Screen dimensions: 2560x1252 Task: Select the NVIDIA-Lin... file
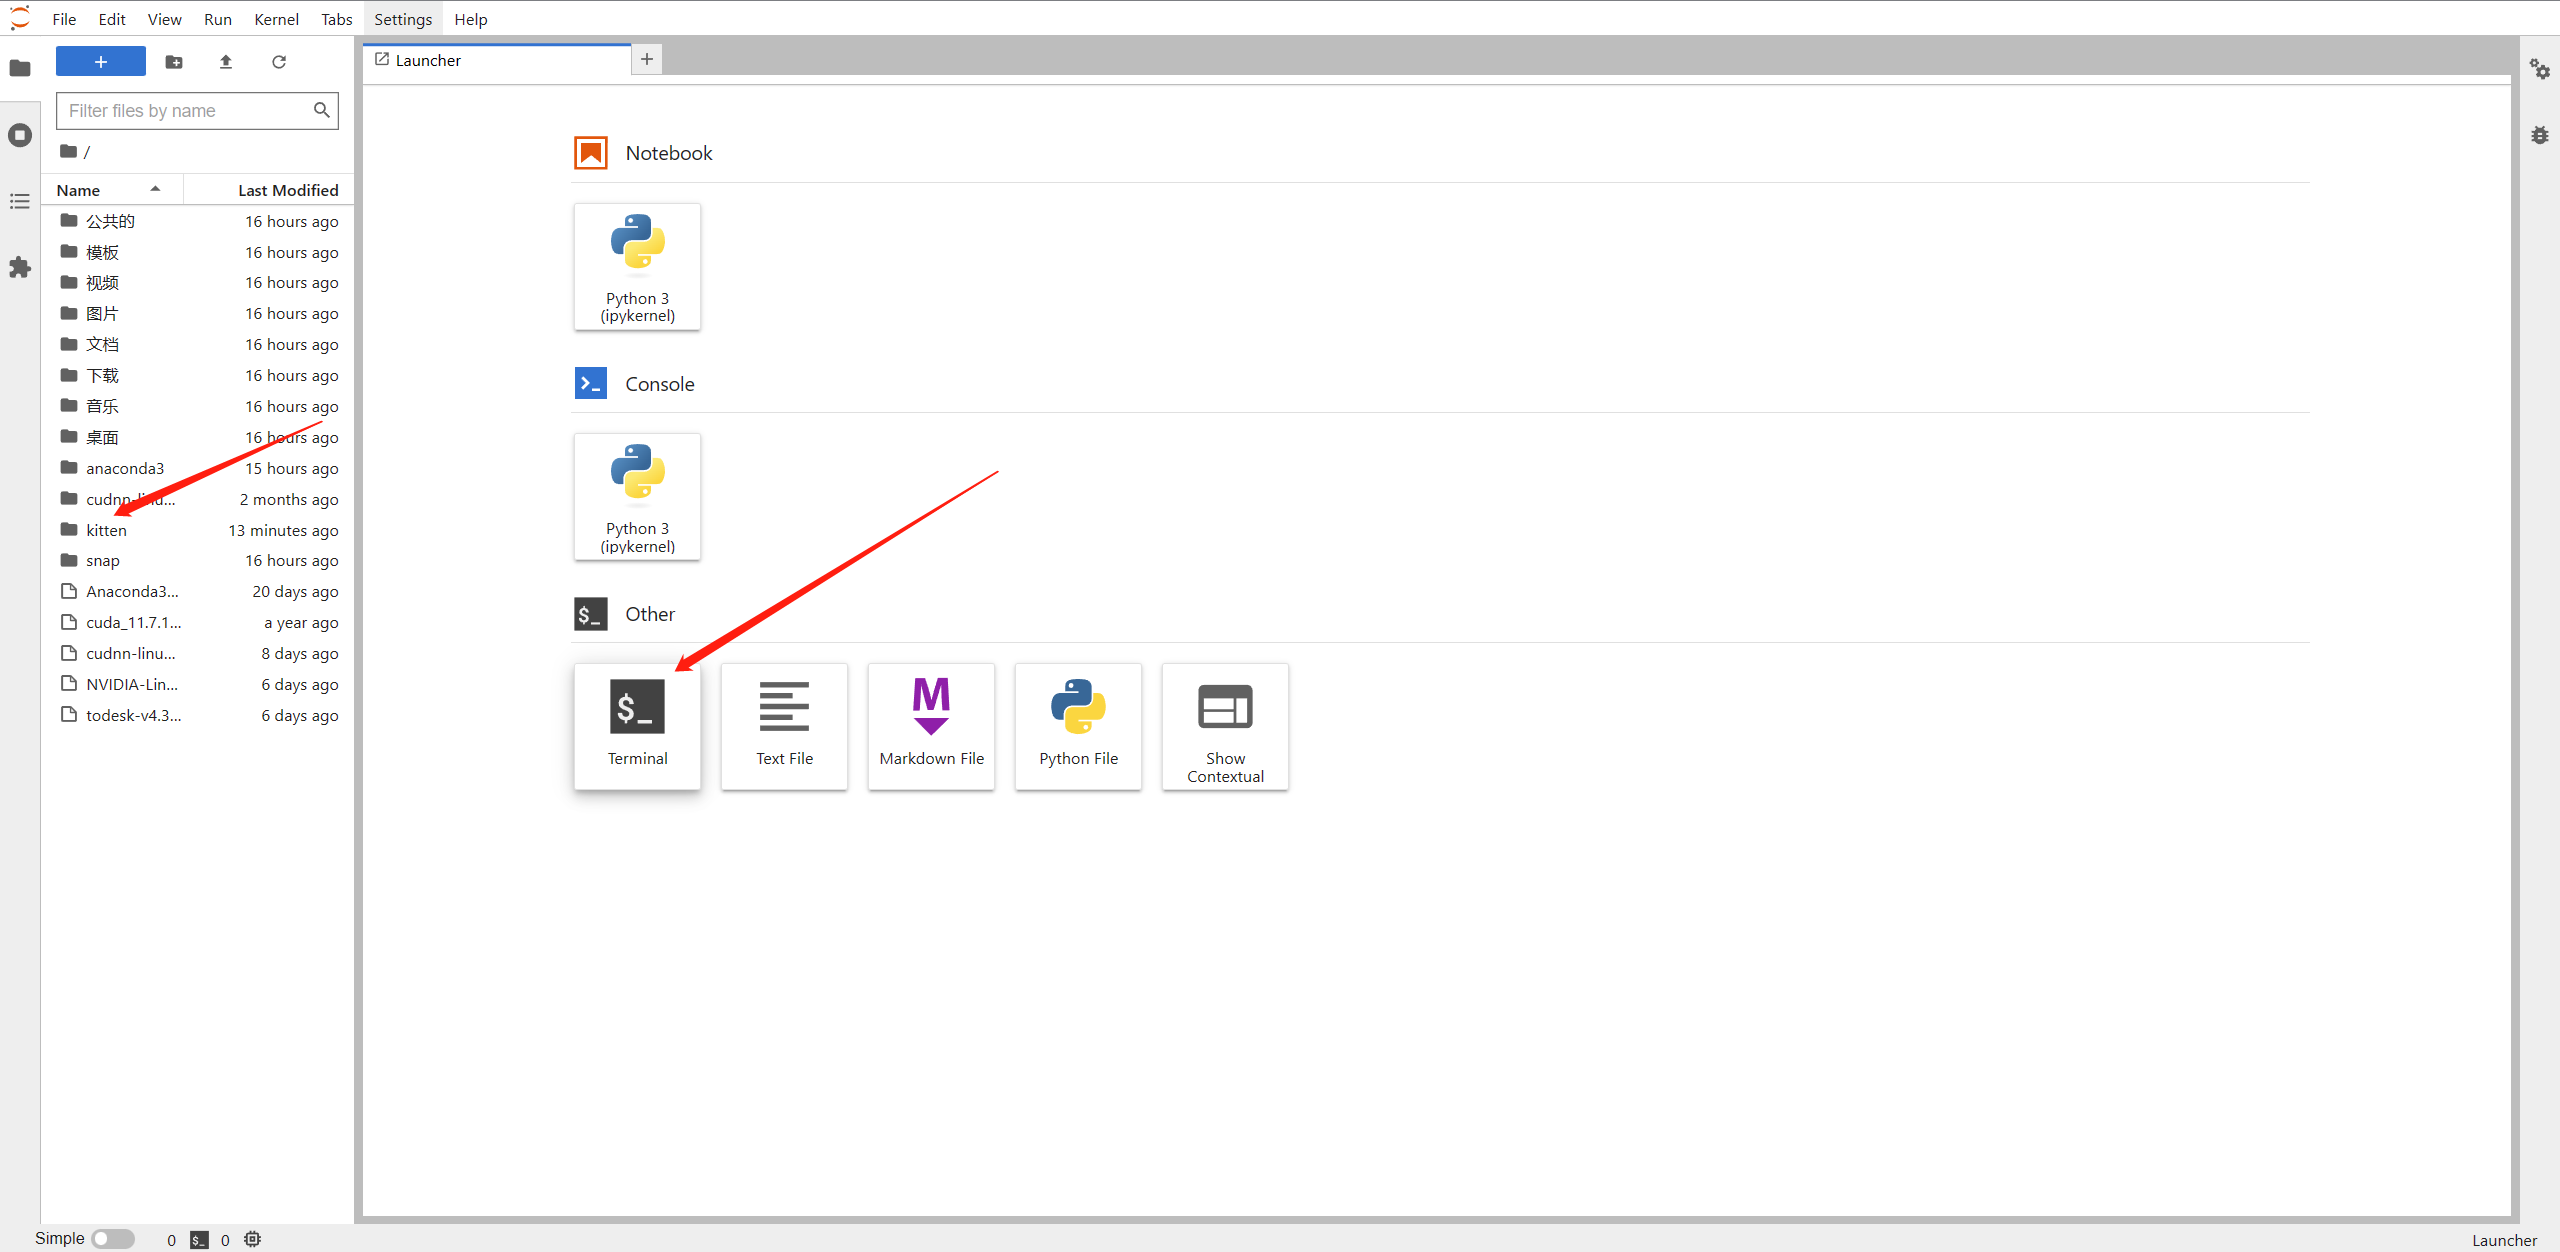click(x=198, y=684)
